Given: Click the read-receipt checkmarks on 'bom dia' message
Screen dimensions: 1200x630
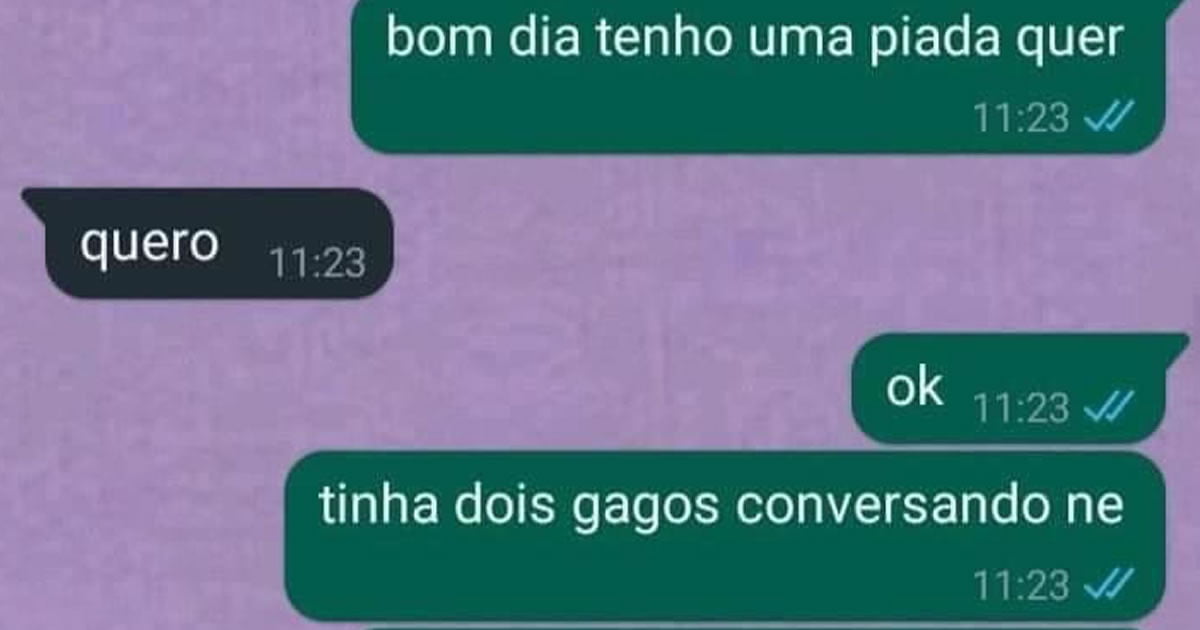Looking at the screenshot, I should (x=1108, y=119).
